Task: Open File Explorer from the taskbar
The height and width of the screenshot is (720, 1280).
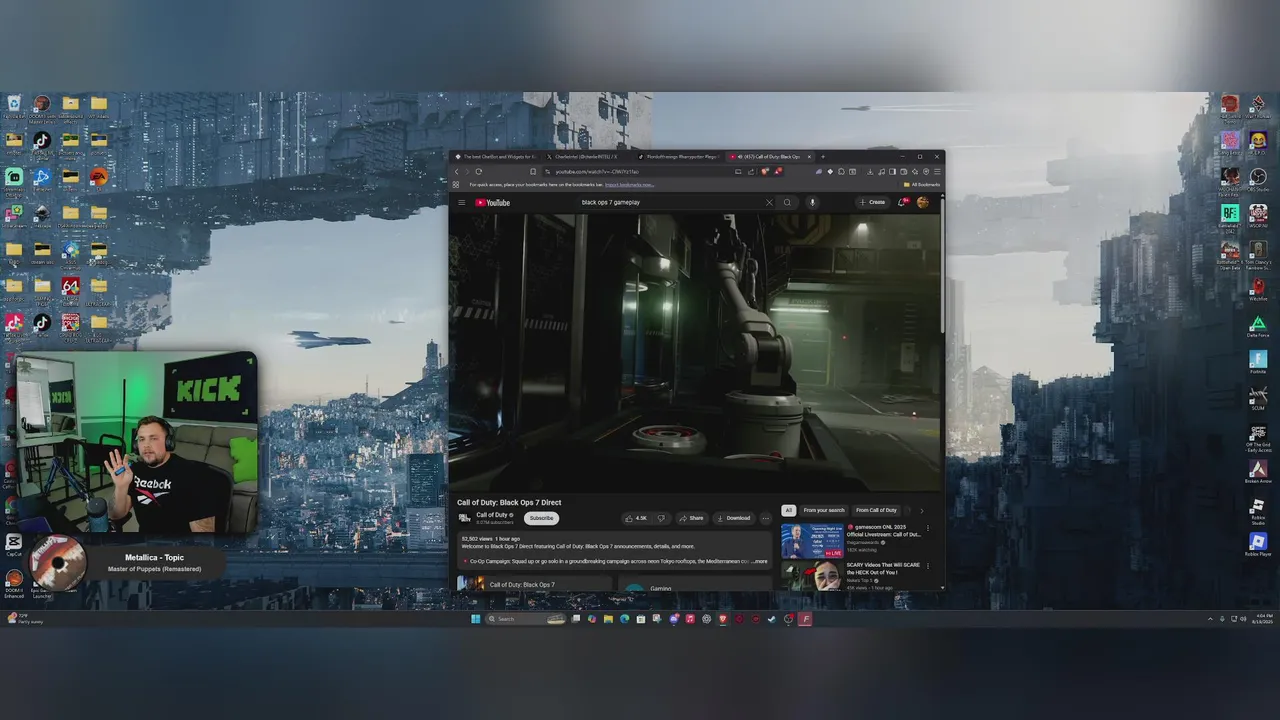Action: tap(608, 619)
